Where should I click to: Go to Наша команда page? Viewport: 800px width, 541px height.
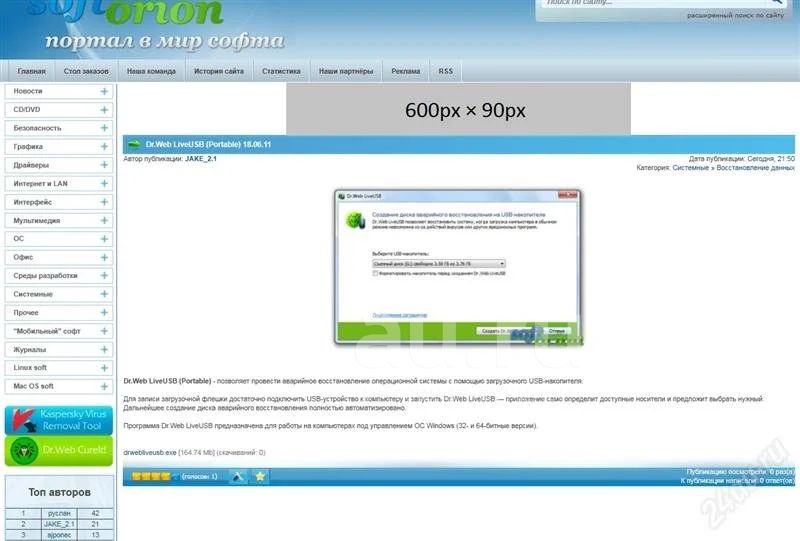(x=152, y=71)
